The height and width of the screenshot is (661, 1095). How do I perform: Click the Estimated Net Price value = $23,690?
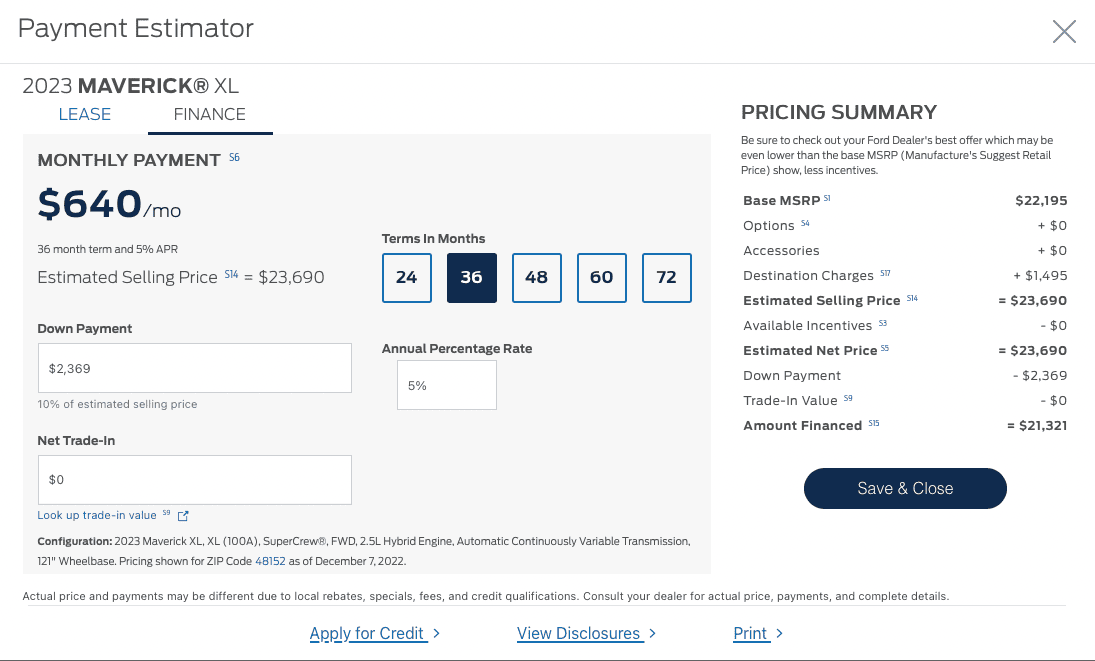point(1032,350)
